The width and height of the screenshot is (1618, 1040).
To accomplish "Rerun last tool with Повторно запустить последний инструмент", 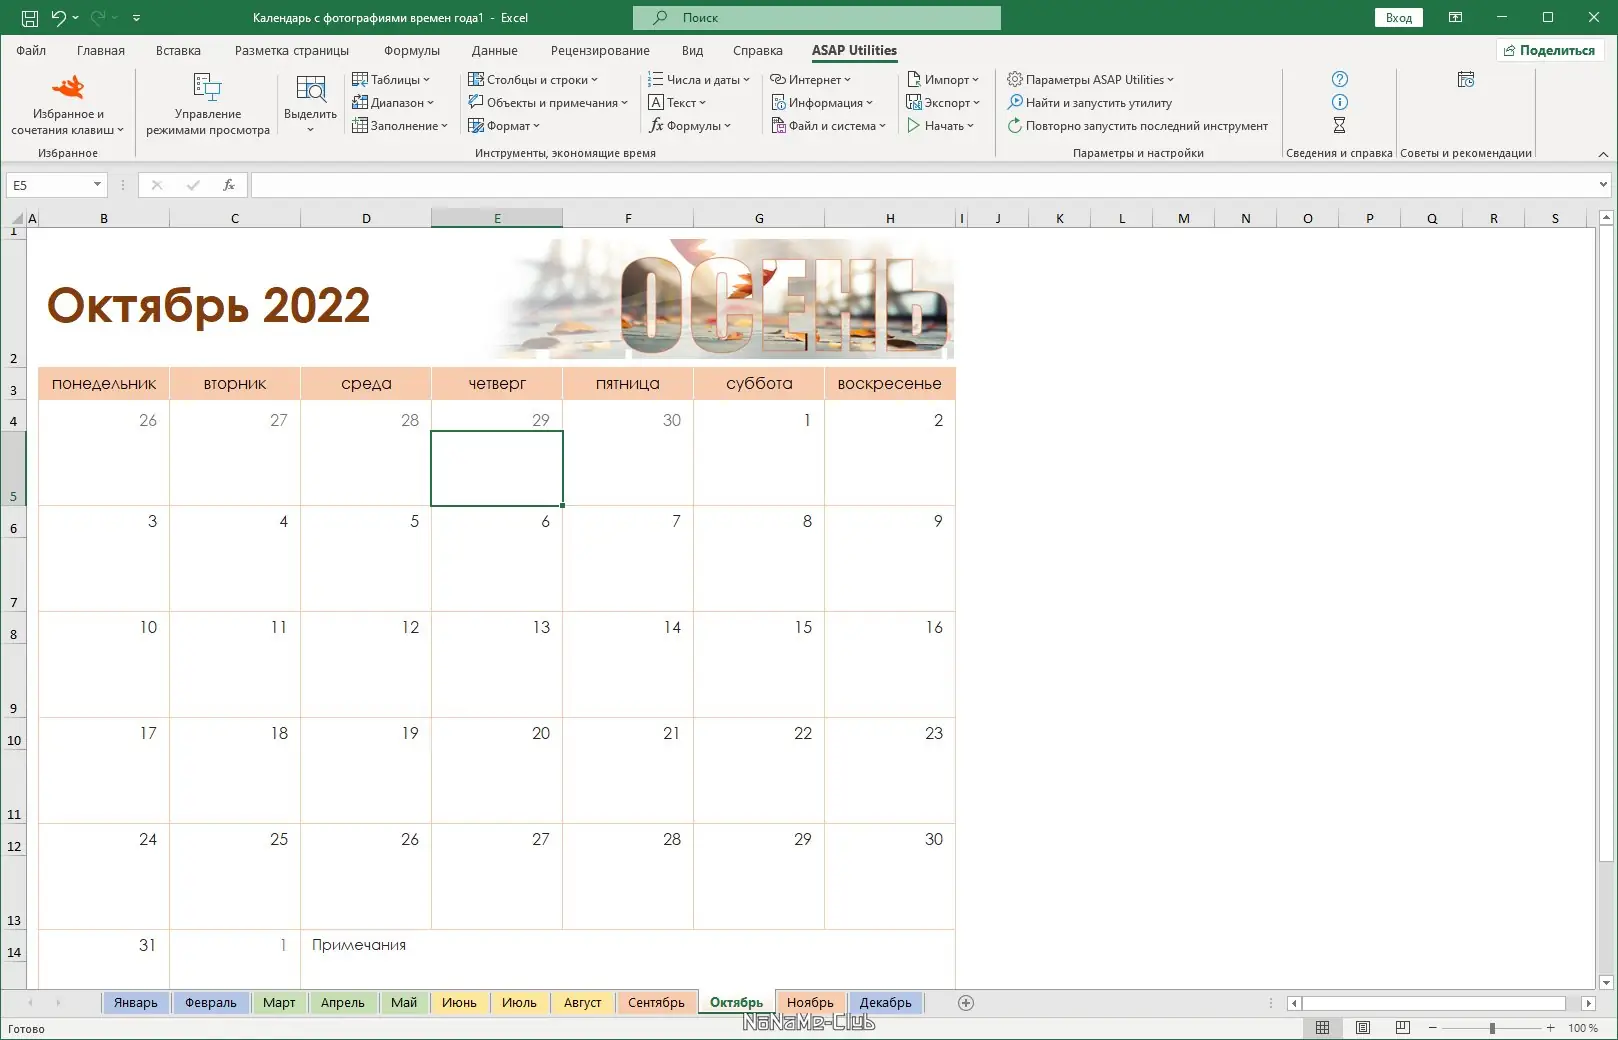I will click(1138, 126).
